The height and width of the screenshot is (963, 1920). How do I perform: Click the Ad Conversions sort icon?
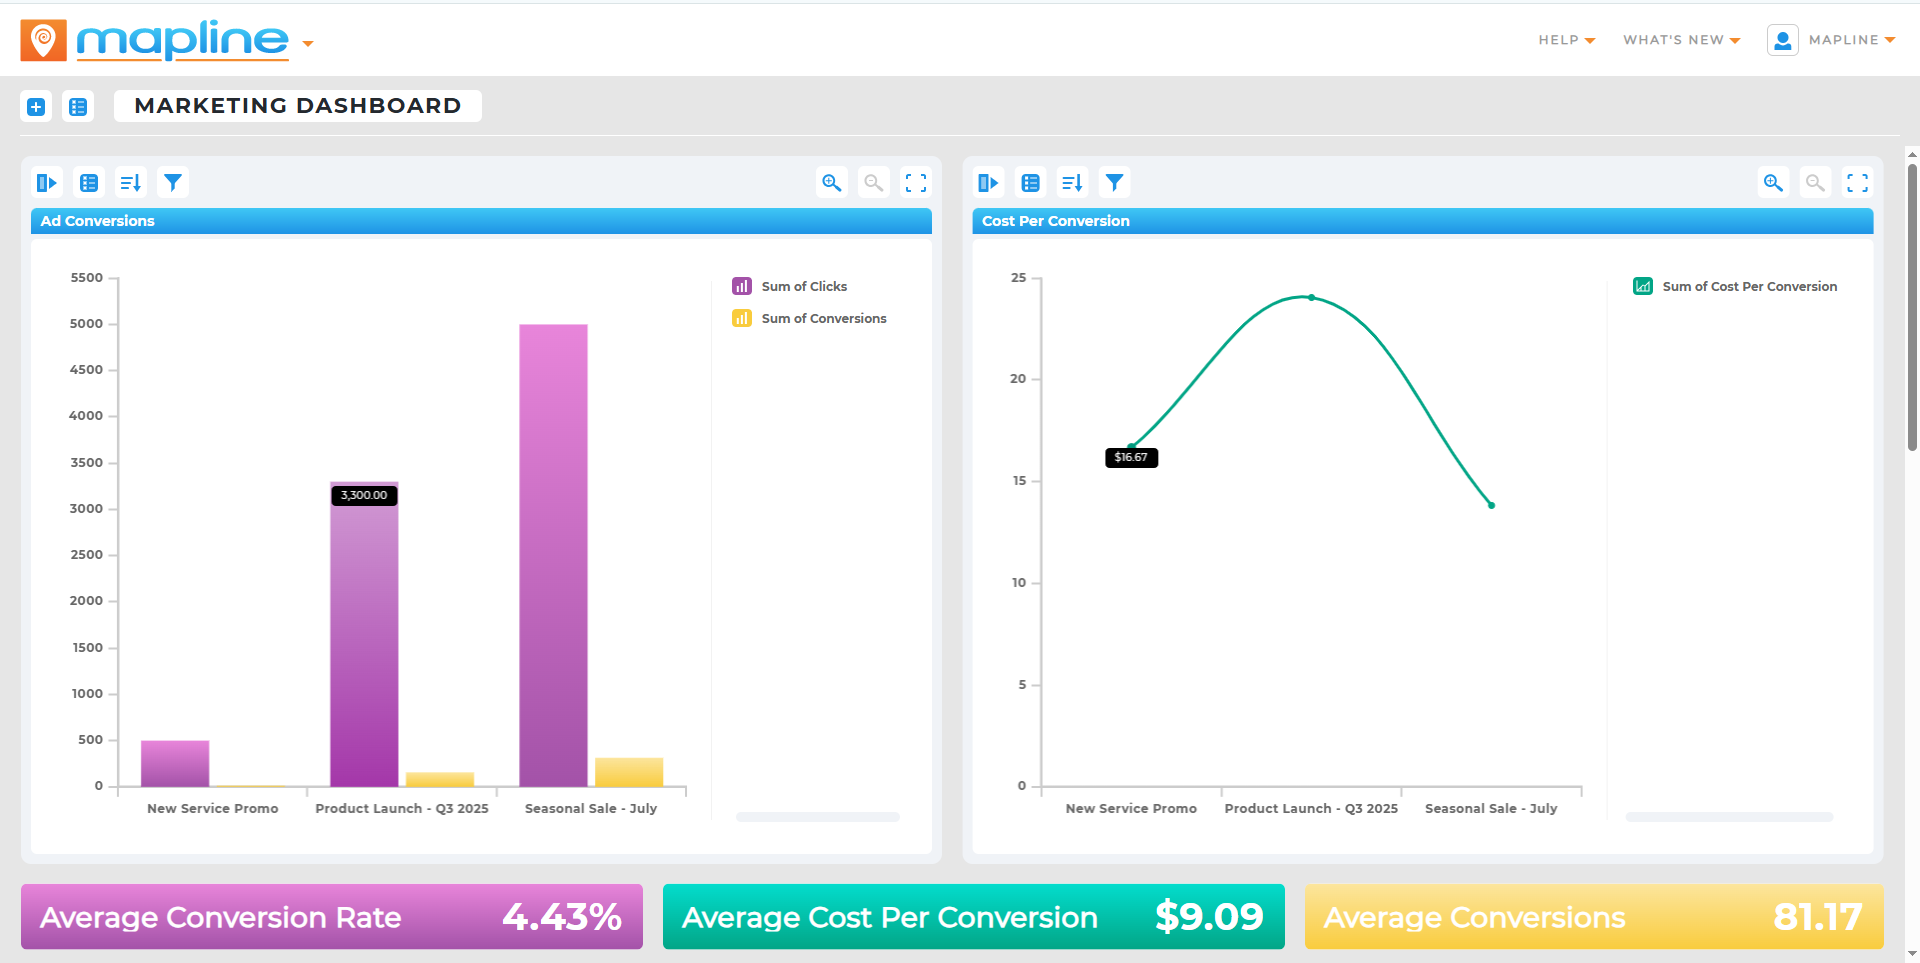coord(131,183)
